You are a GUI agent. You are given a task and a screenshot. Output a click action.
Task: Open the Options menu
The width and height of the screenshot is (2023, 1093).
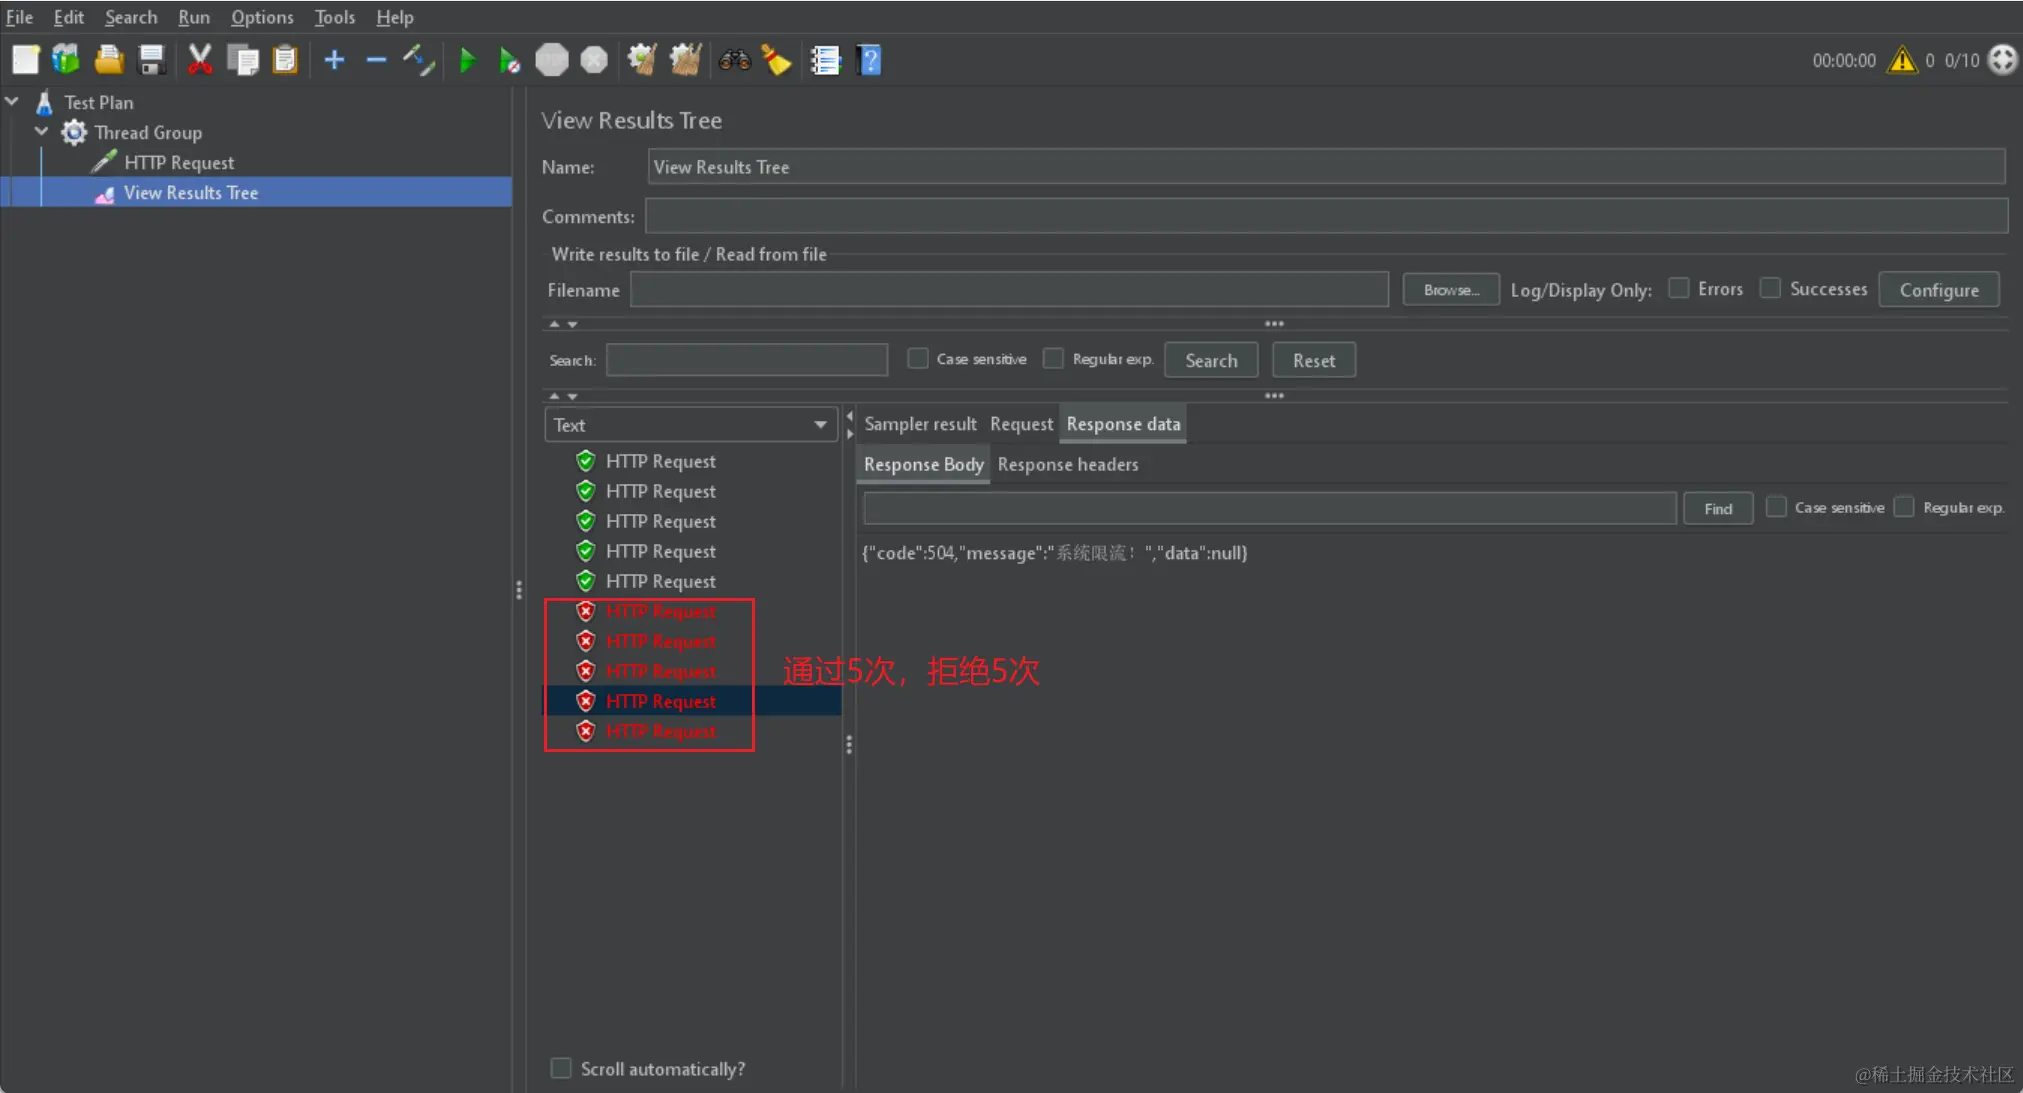tap(262, 17)
